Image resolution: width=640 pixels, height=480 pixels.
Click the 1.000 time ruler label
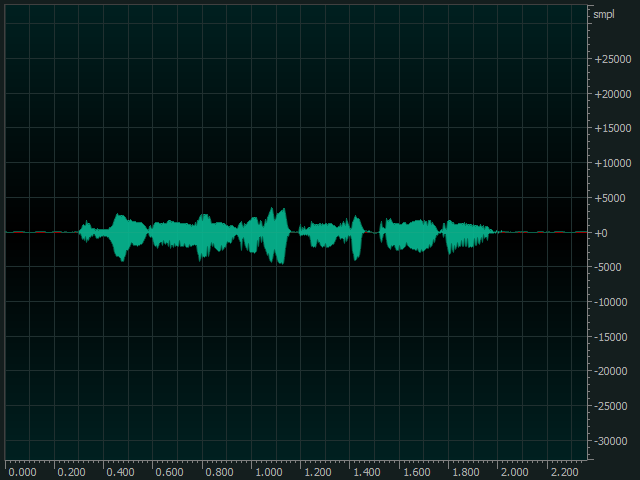point(269,473)
